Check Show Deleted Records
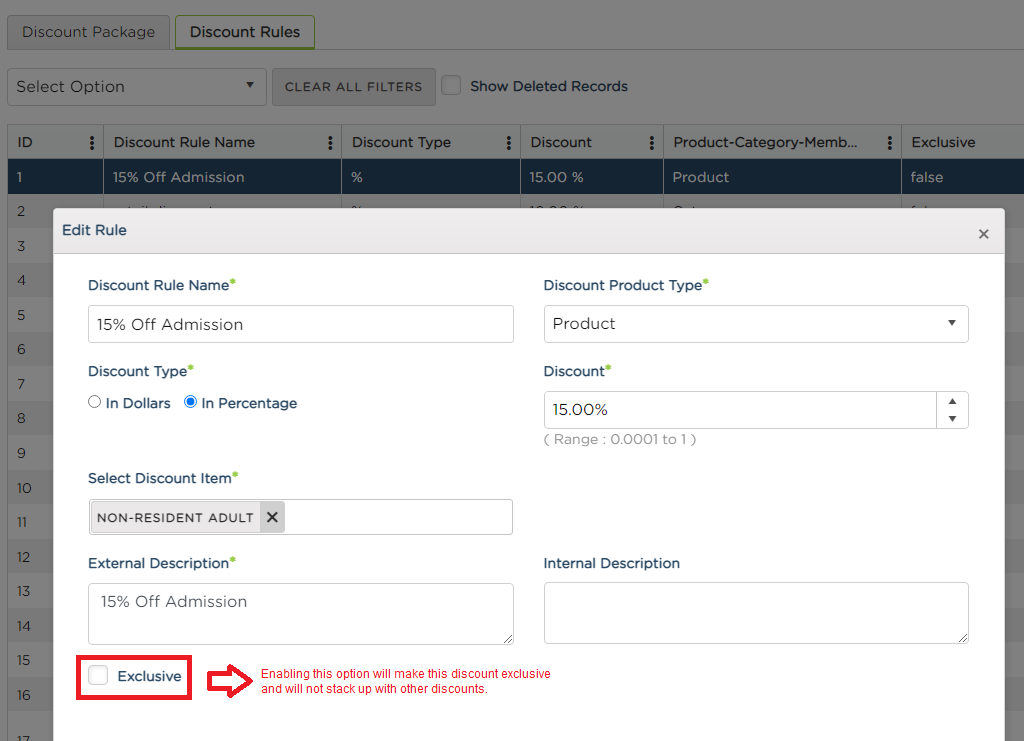This screenshot has width=1024, height=741. (x=451, y=86)
